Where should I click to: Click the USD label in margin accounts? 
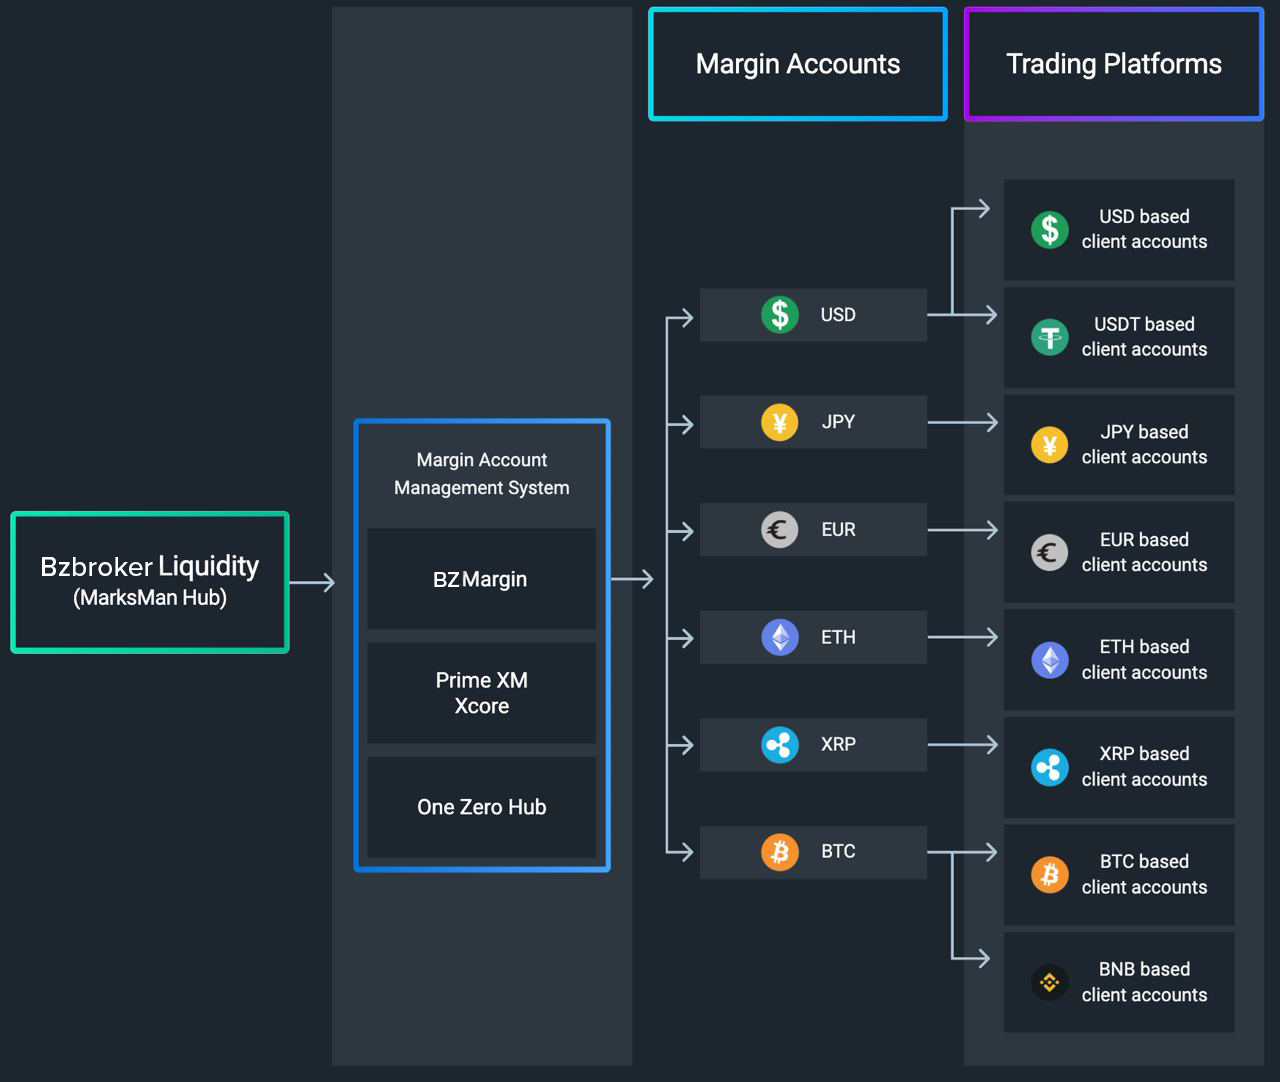point(838,315)
